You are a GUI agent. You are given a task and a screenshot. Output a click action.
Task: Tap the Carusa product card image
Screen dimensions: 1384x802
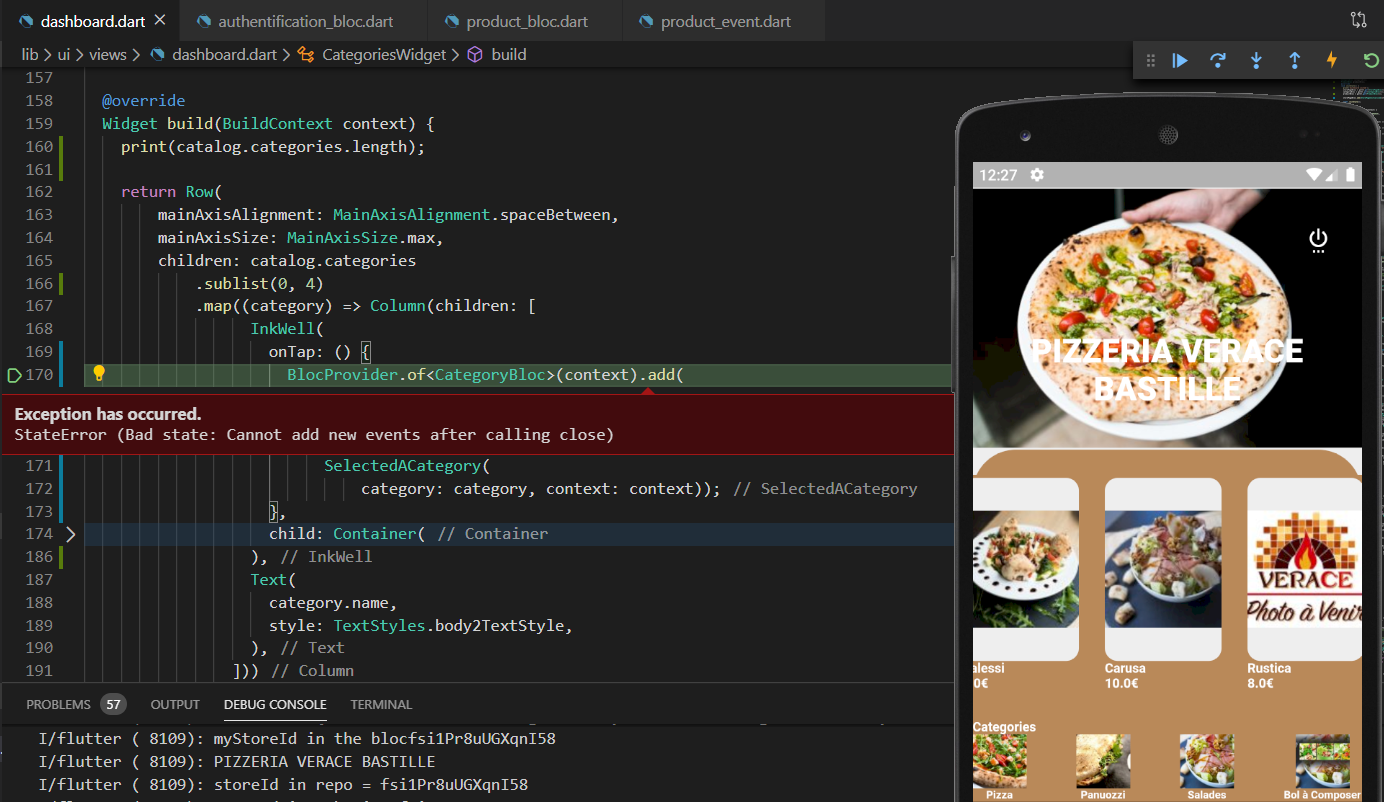[x=1163, y=568]
